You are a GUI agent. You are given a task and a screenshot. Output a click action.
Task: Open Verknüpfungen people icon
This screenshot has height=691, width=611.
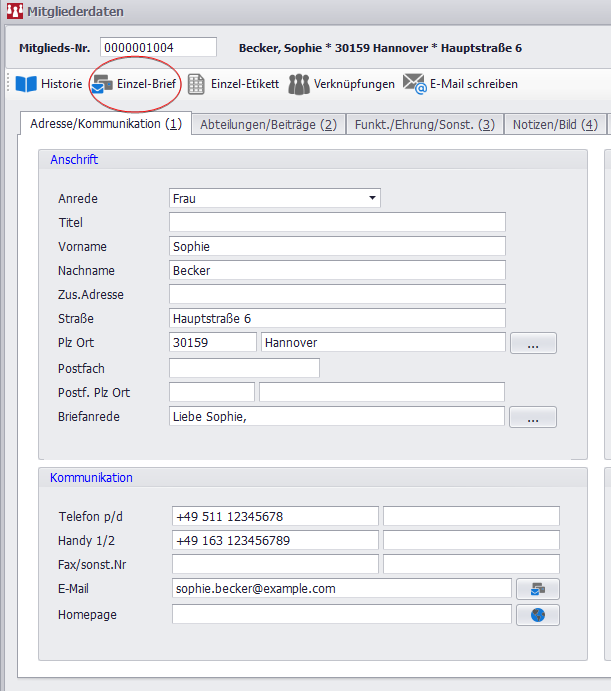pyautogui.click(x=299, y=84)
